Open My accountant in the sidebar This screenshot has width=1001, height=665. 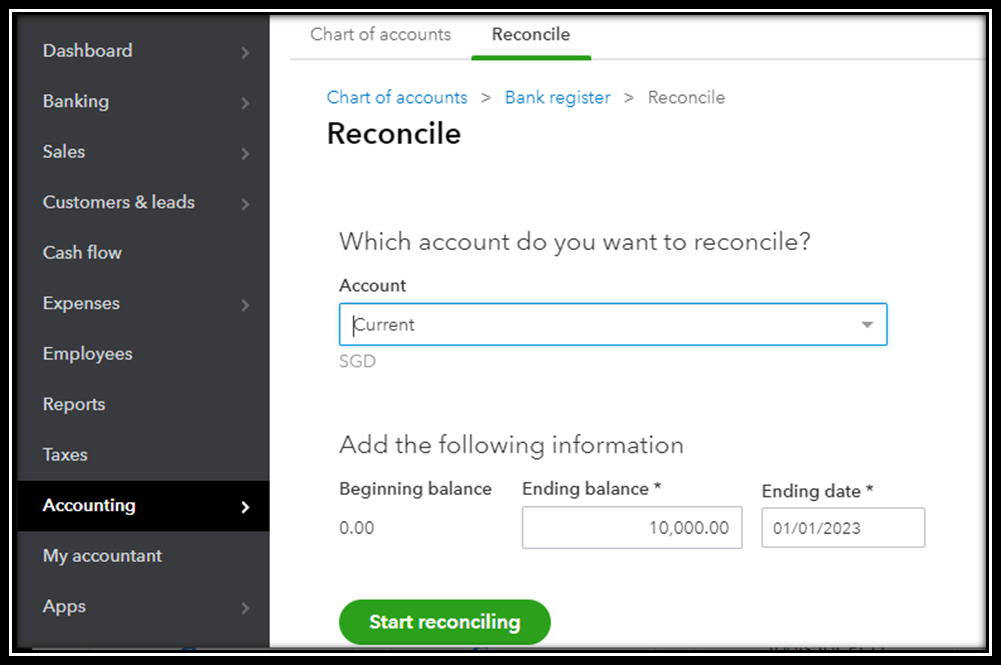point(102,556)
